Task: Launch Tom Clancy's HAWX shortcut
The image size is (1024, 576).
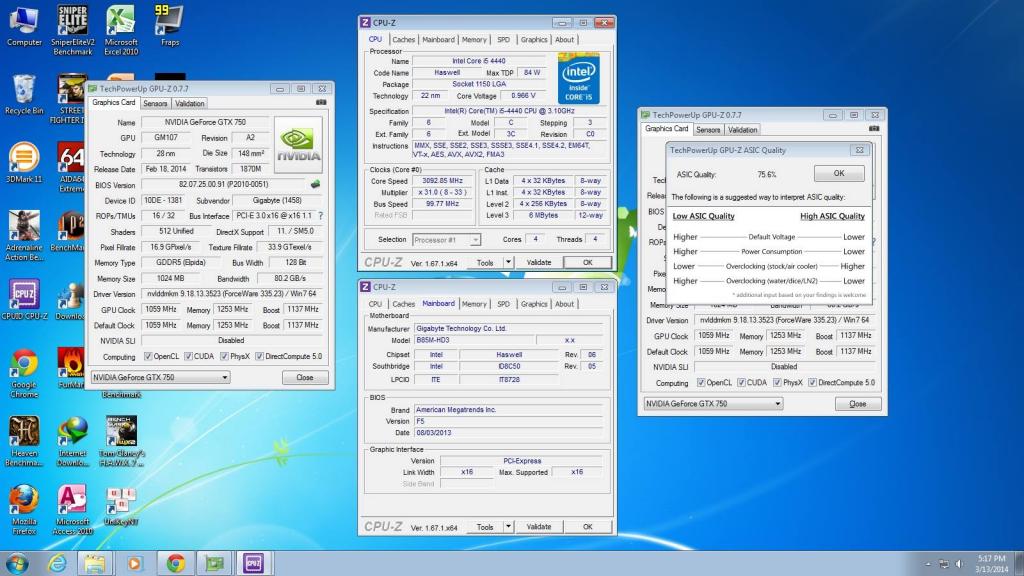Action: click(x=121, y=441)
